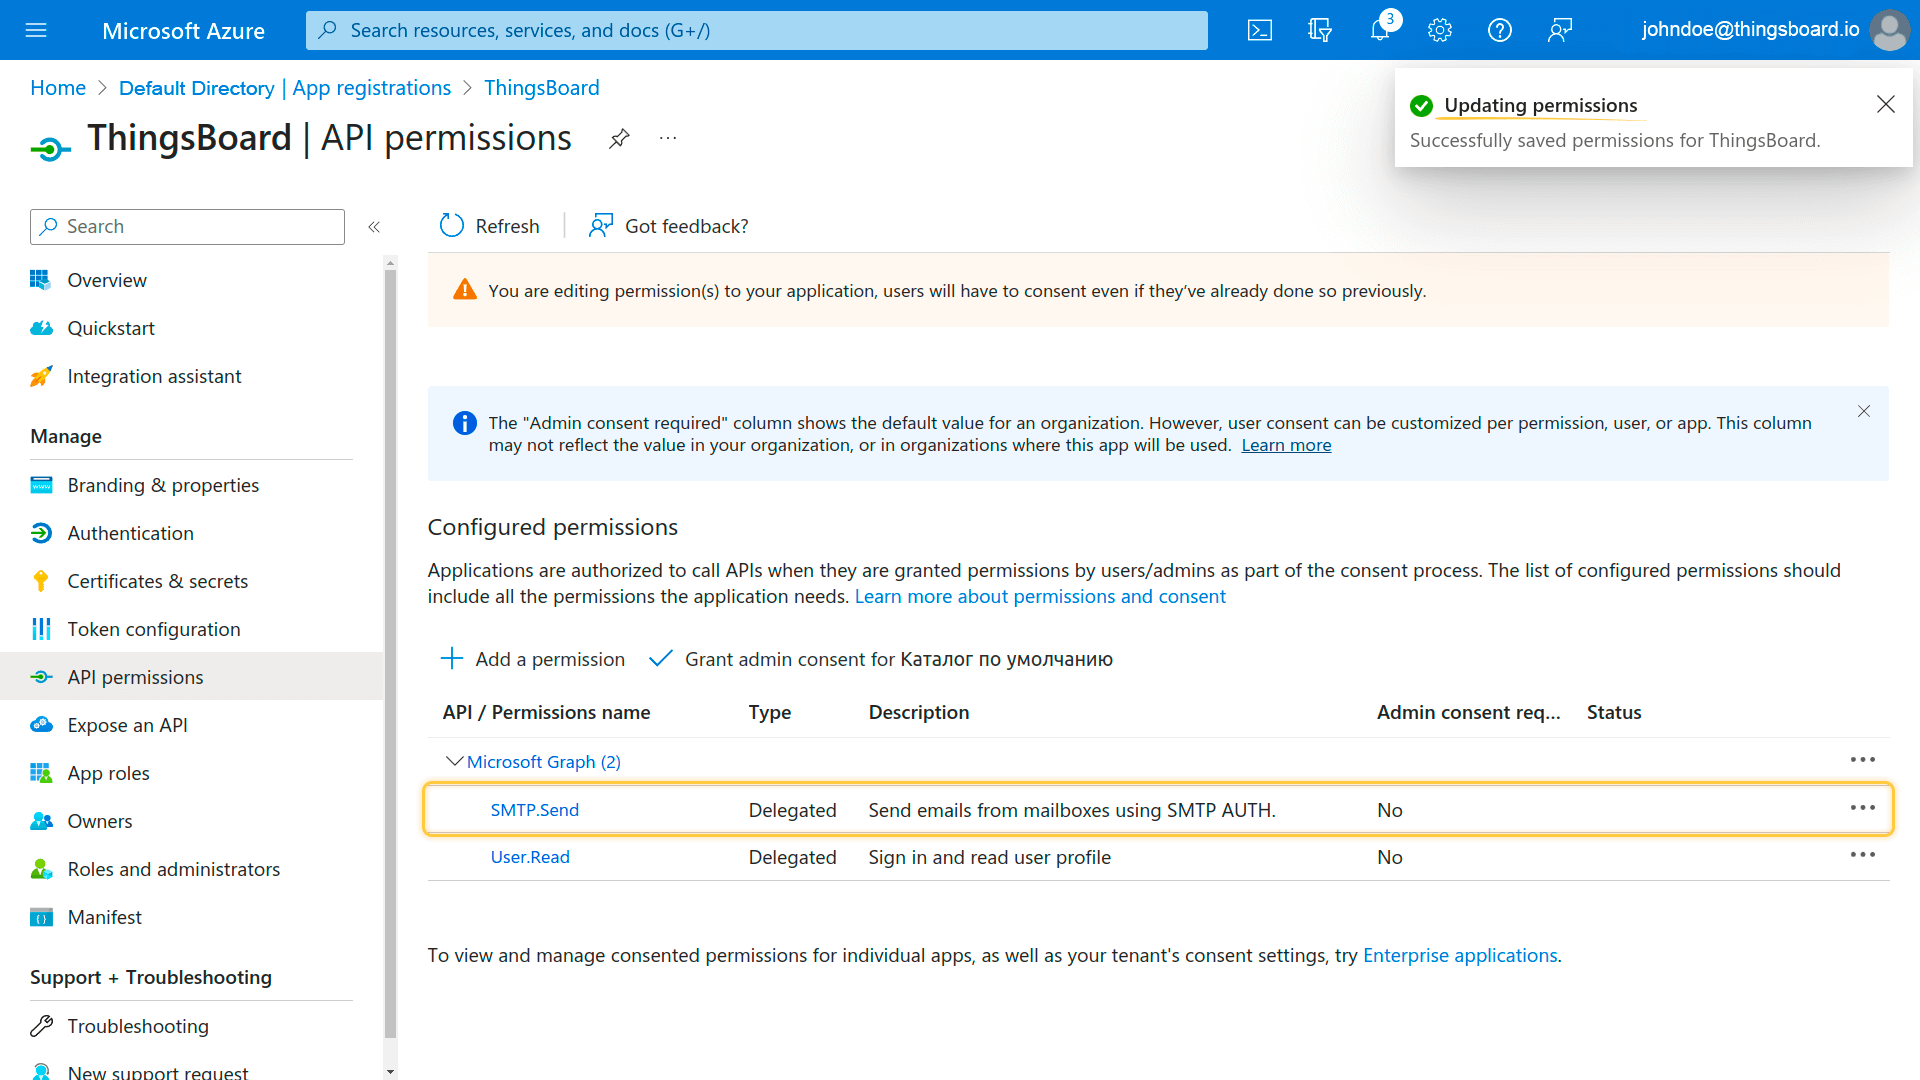1920x1080 pixels.
Task: Collapse the Microsoft Graph permissions group
Action: click(x=454, y=762)
